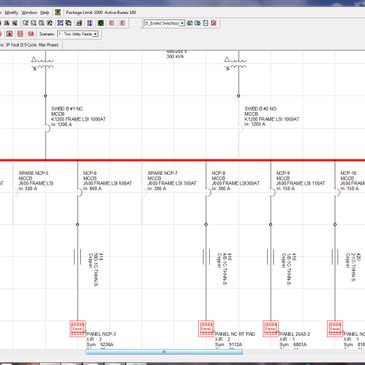Image resolution: width=365 pixels, height=365 pixels.
Task: Open the Modify menu
Action: point(12,12)
